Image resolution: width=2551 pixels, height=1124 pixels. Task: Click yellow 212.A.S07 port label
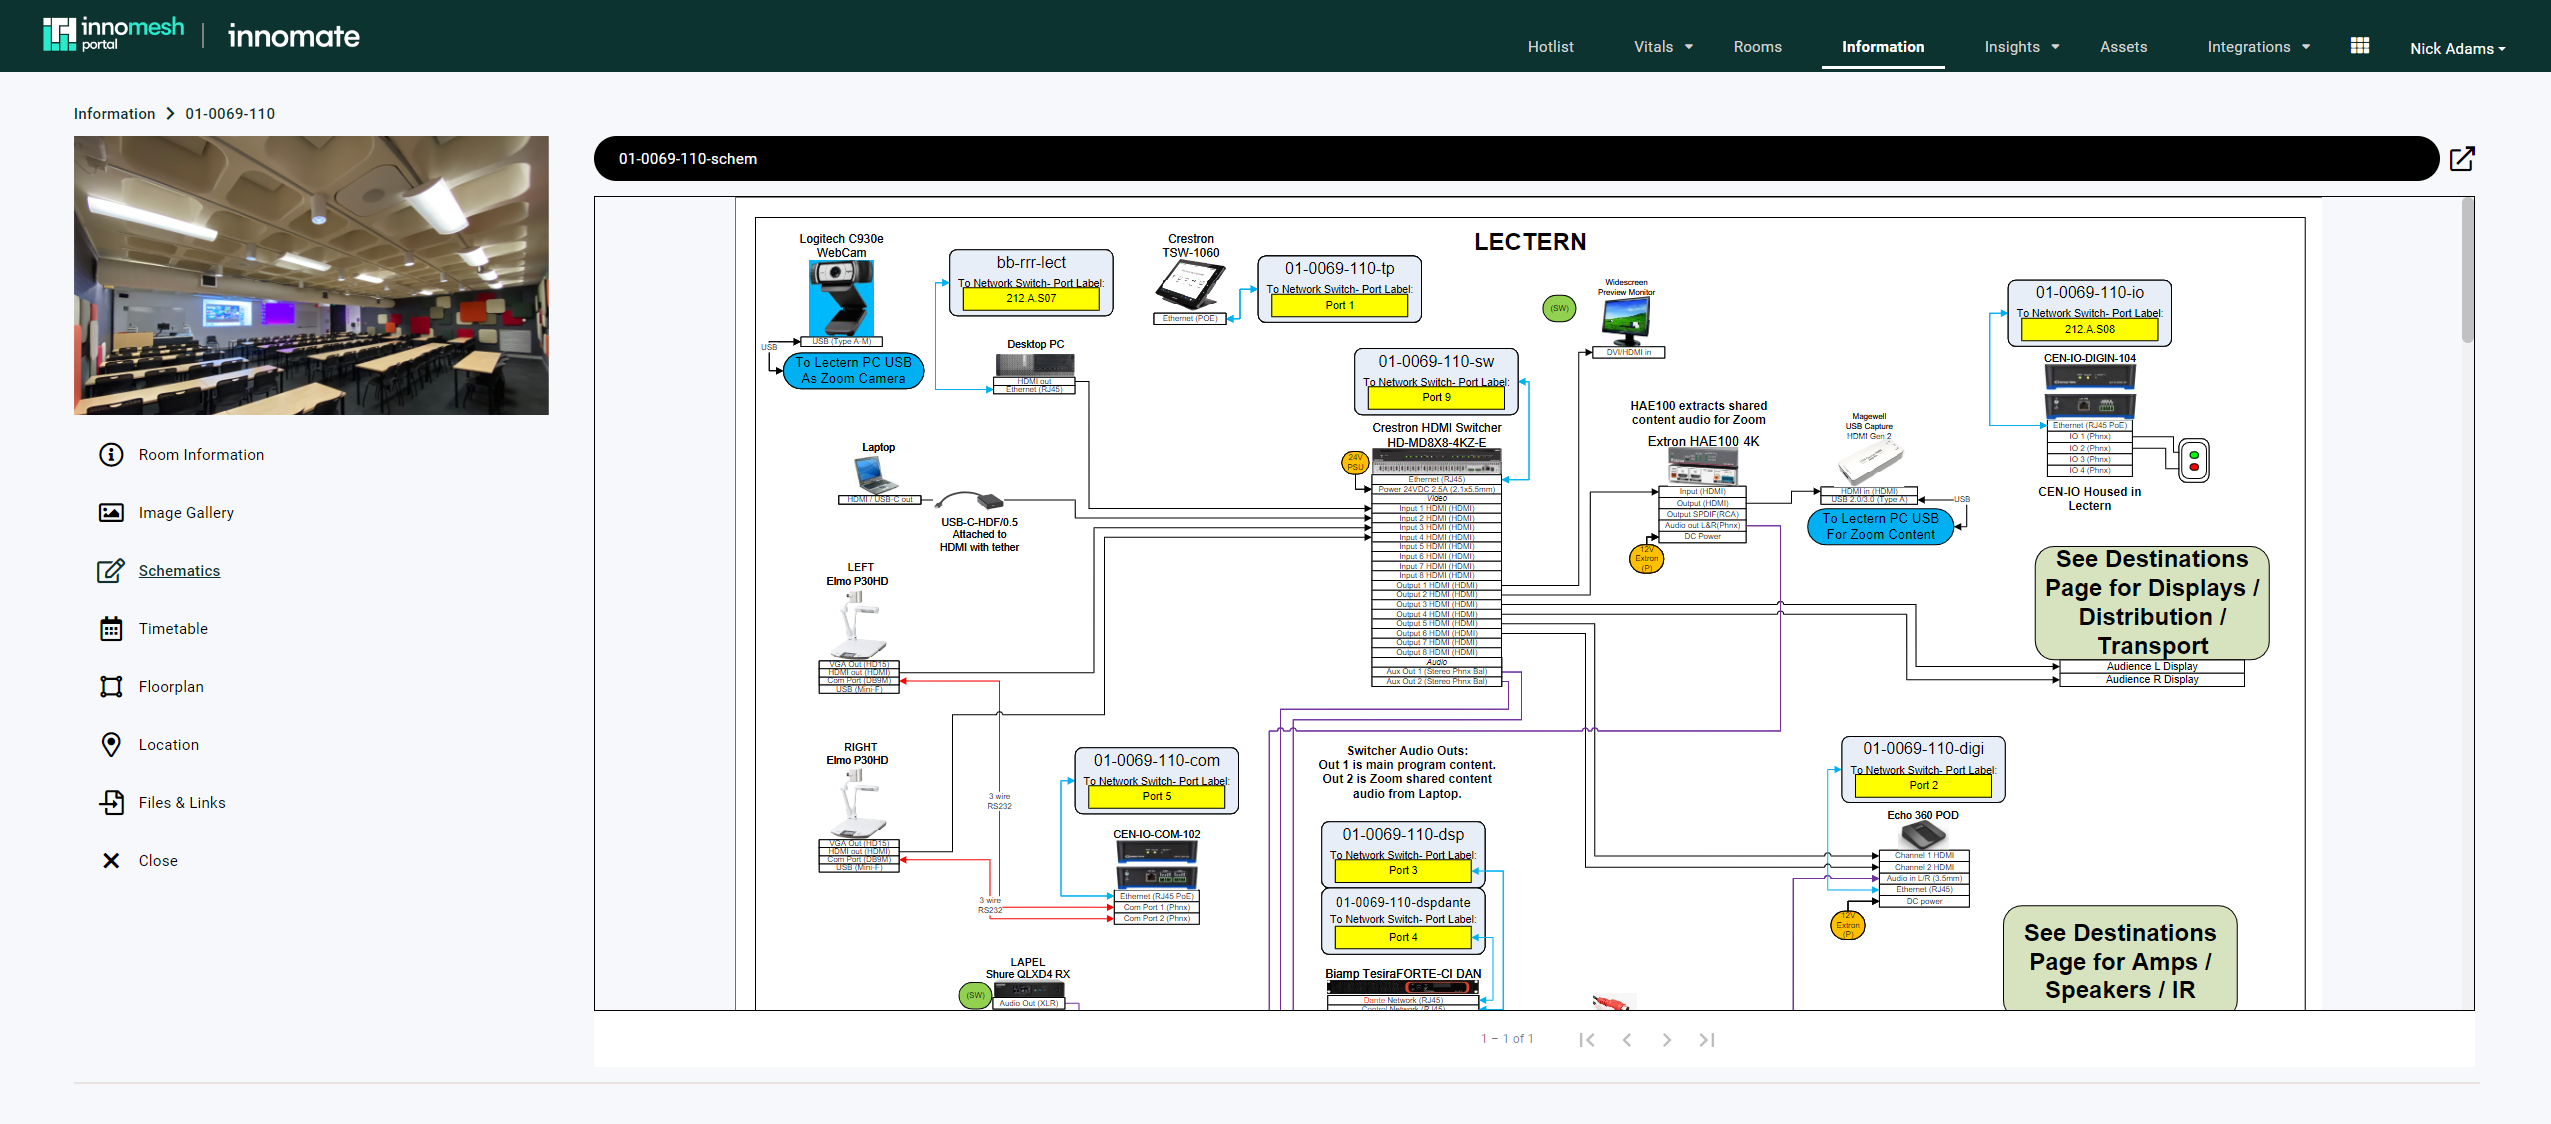1030,299
